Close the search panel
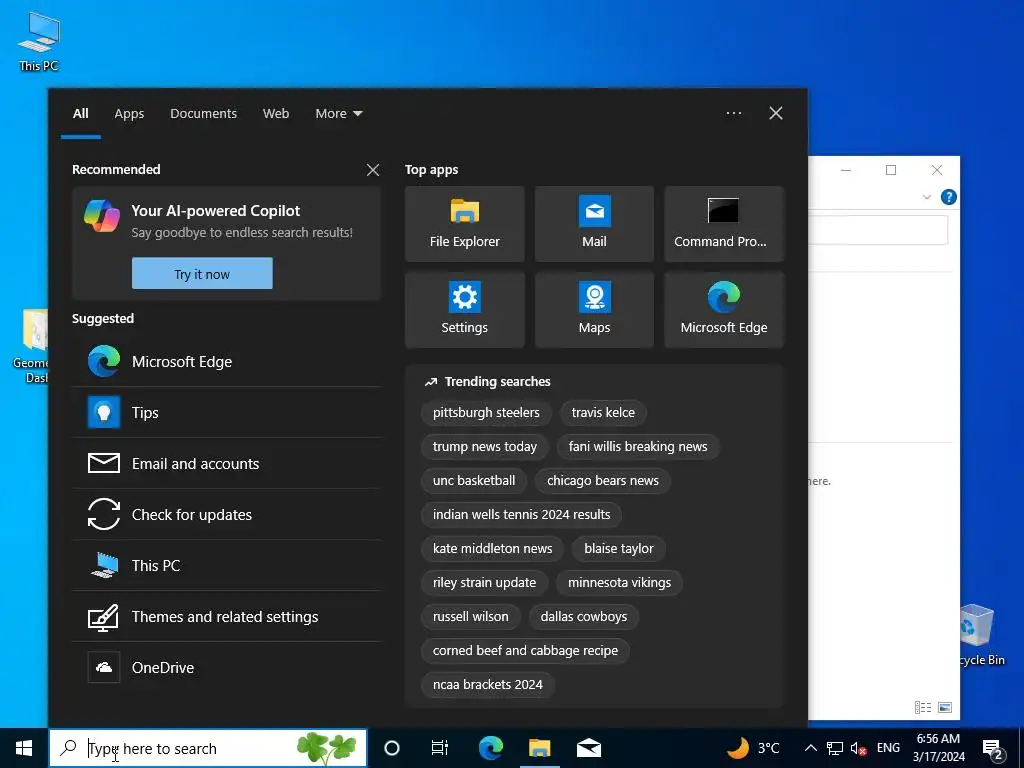This screenshot has width=1024, height=768. coord(776,113)
